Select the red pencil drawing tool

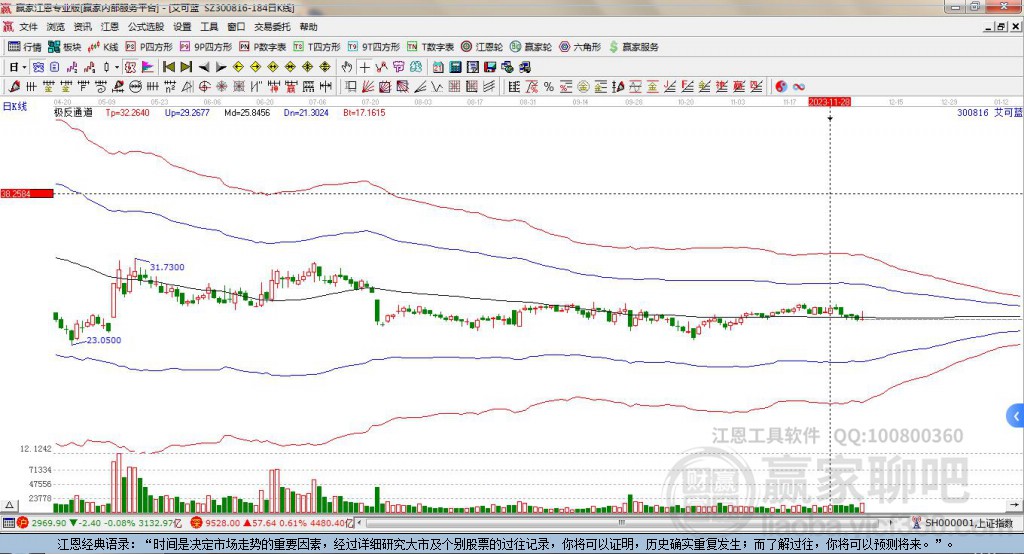(14, 86)
